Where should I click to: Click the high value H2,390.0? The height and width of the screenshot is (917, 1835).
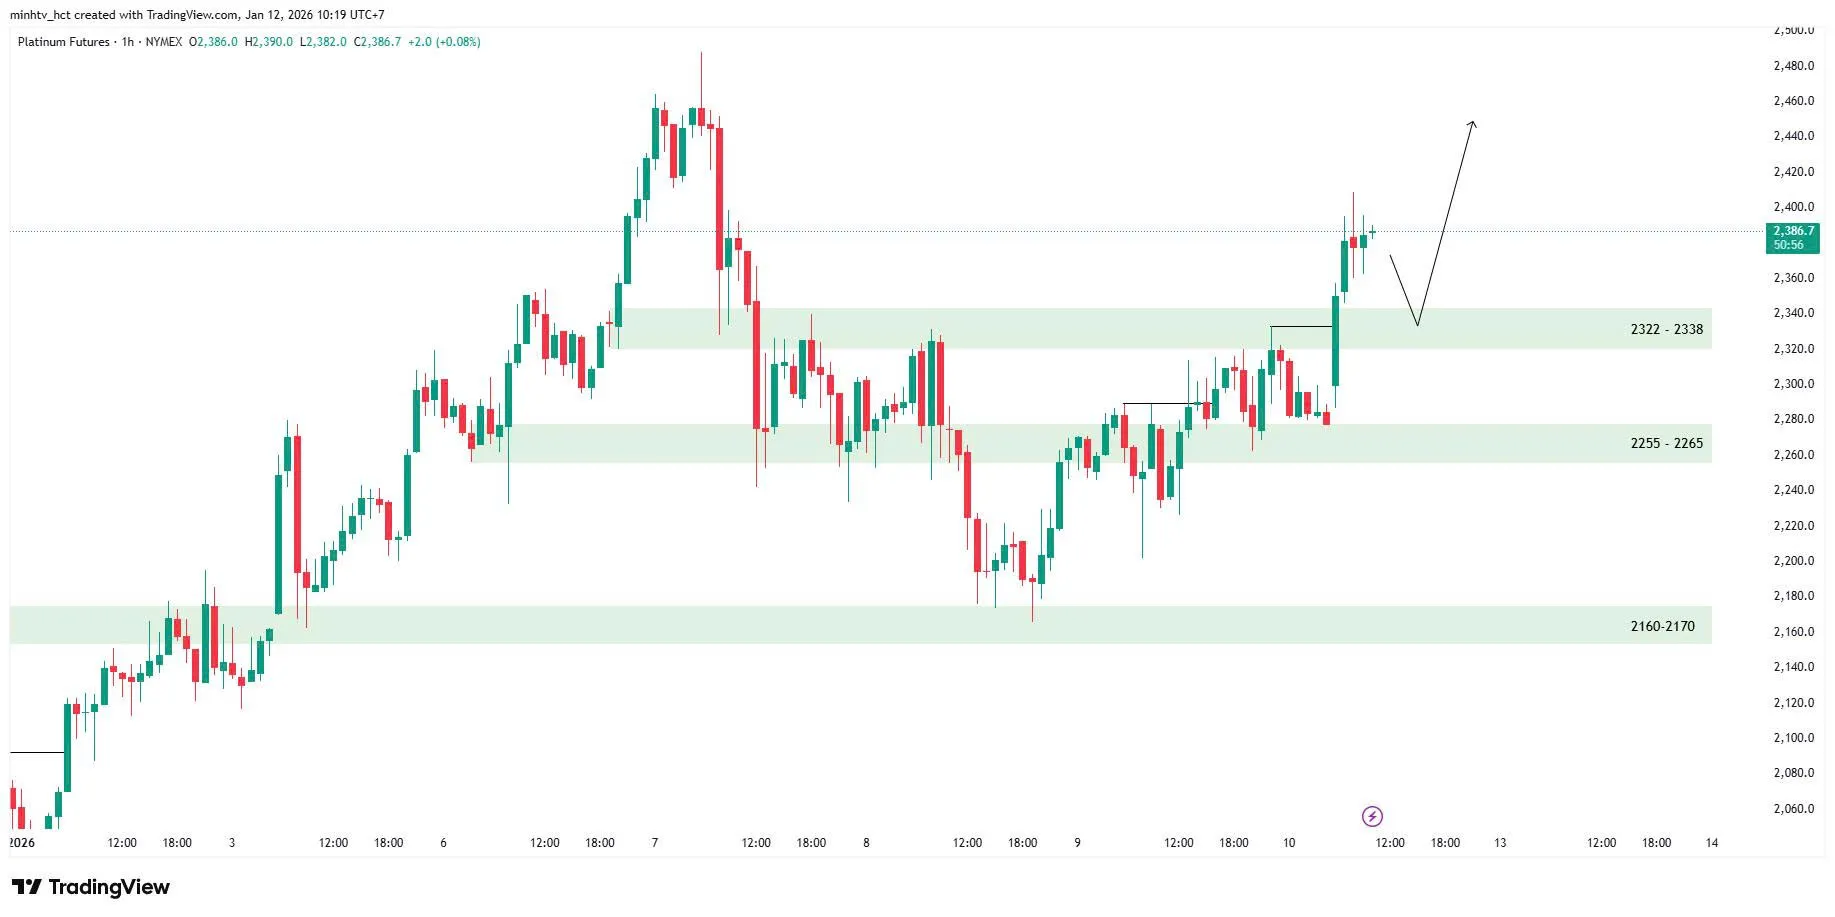click(x=269, y=42)
